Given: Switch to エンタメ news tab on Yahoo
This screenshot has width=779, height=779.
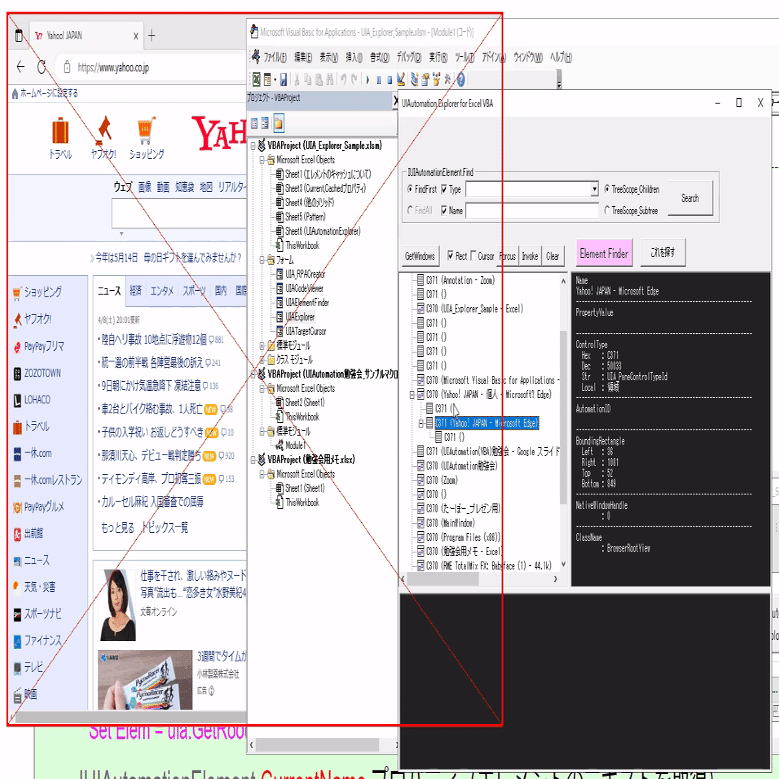Looking at the screenshot, I should 162,291.
